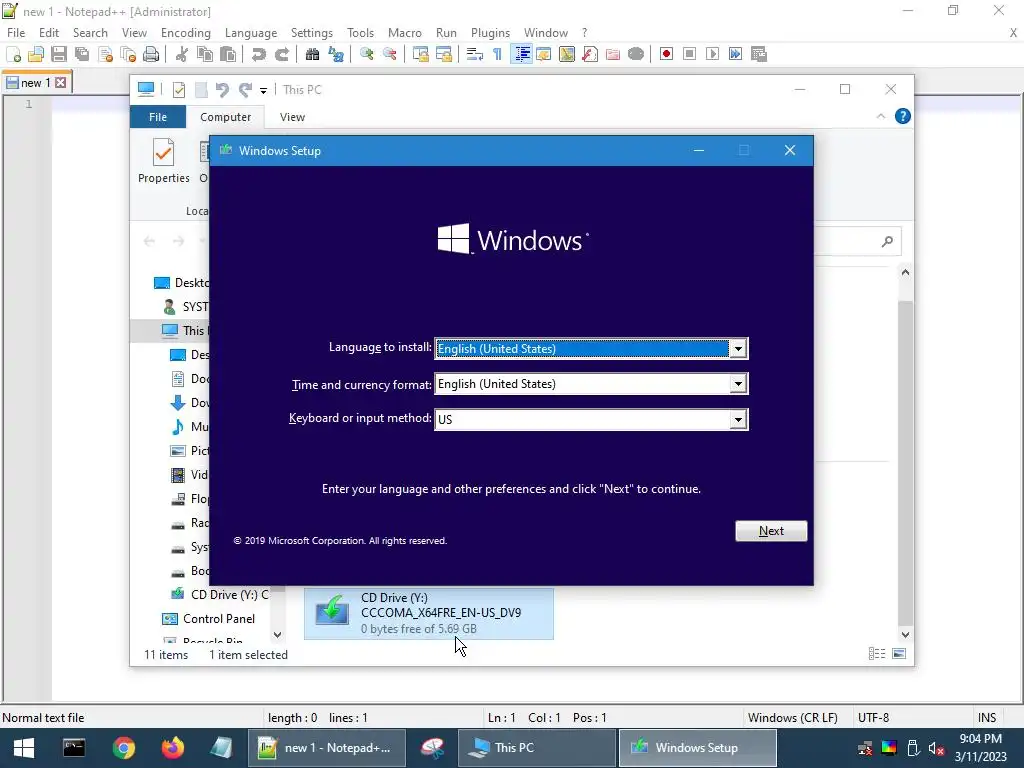
Task: Switch to the Computer ribbon tab
Action: pyautogui.click(x=225, y=117)
